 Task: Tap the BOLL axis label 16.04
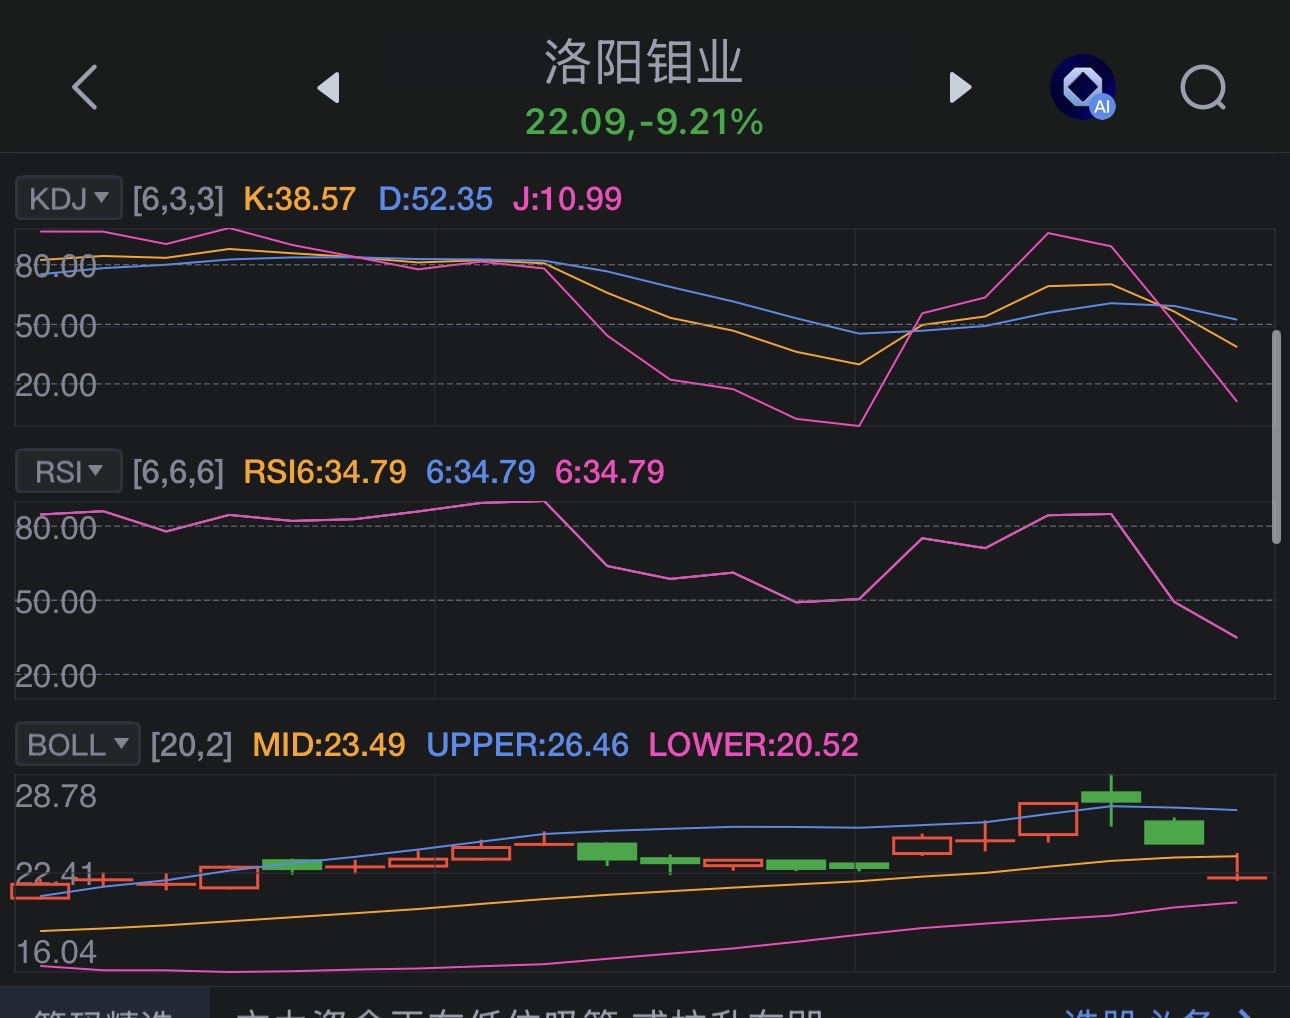56,952
